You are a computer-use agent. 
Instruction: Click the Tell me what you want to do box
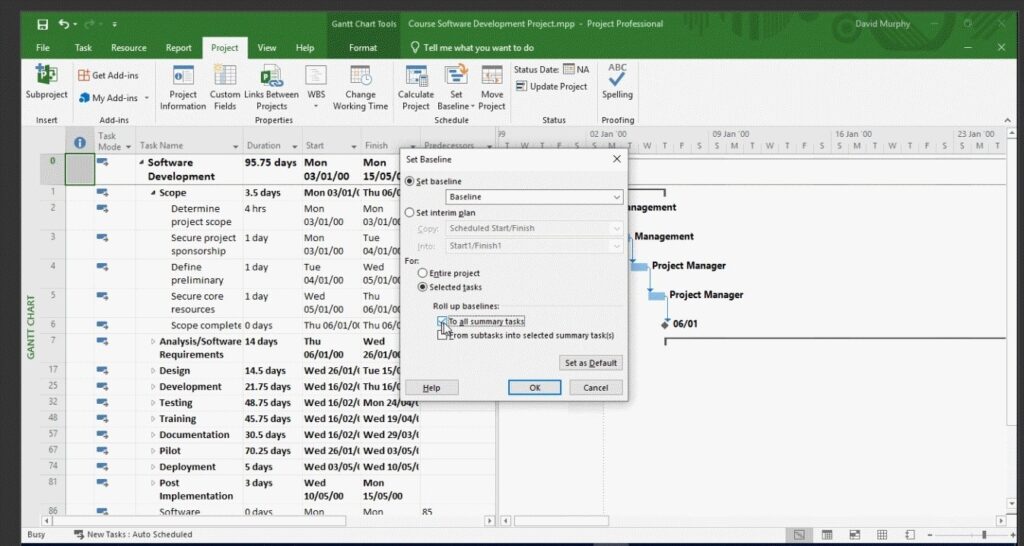[478, 47]
